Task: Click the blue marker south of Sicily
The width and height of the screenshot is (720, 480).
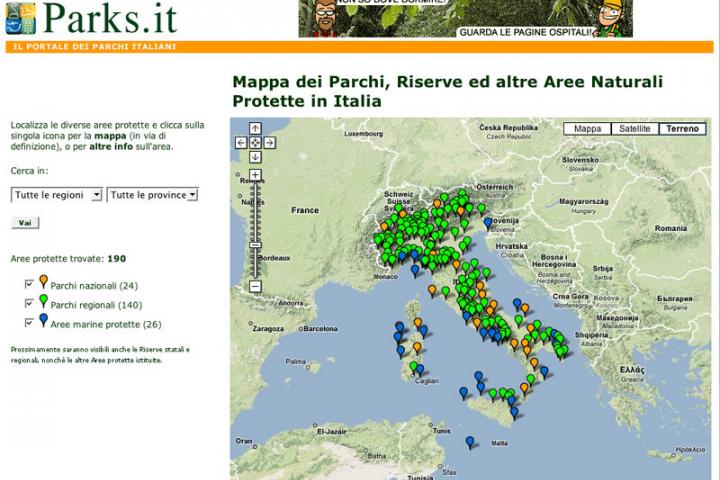Action: 470,441
